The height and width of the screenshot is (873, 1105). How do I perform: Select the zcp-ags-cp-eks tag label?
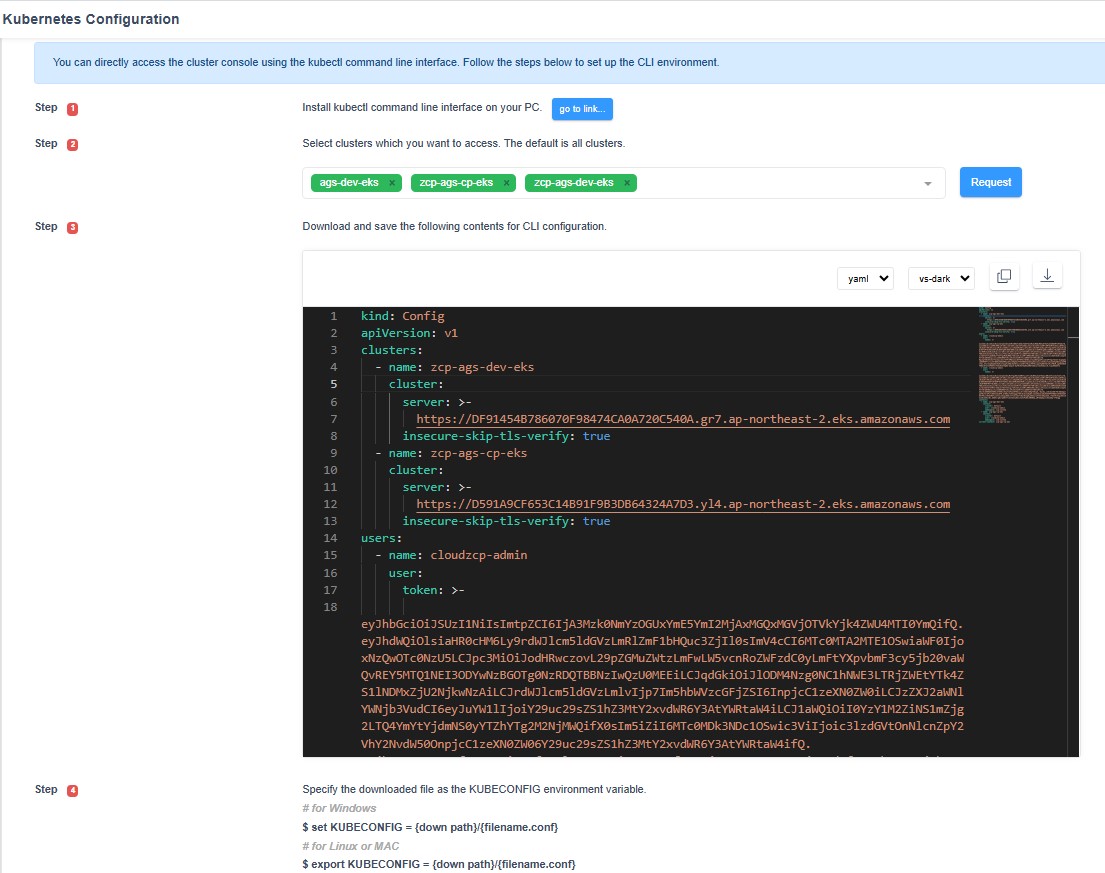click(x=456, y=182)
